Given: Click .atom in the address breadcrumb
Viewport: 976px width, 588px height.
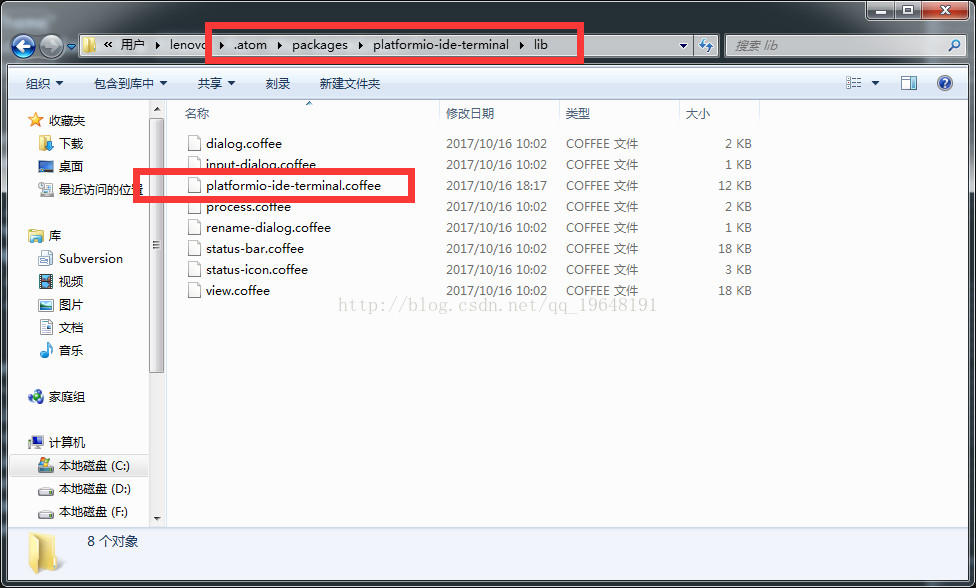Looking at the screenshot, I should (x=250, y=45).
